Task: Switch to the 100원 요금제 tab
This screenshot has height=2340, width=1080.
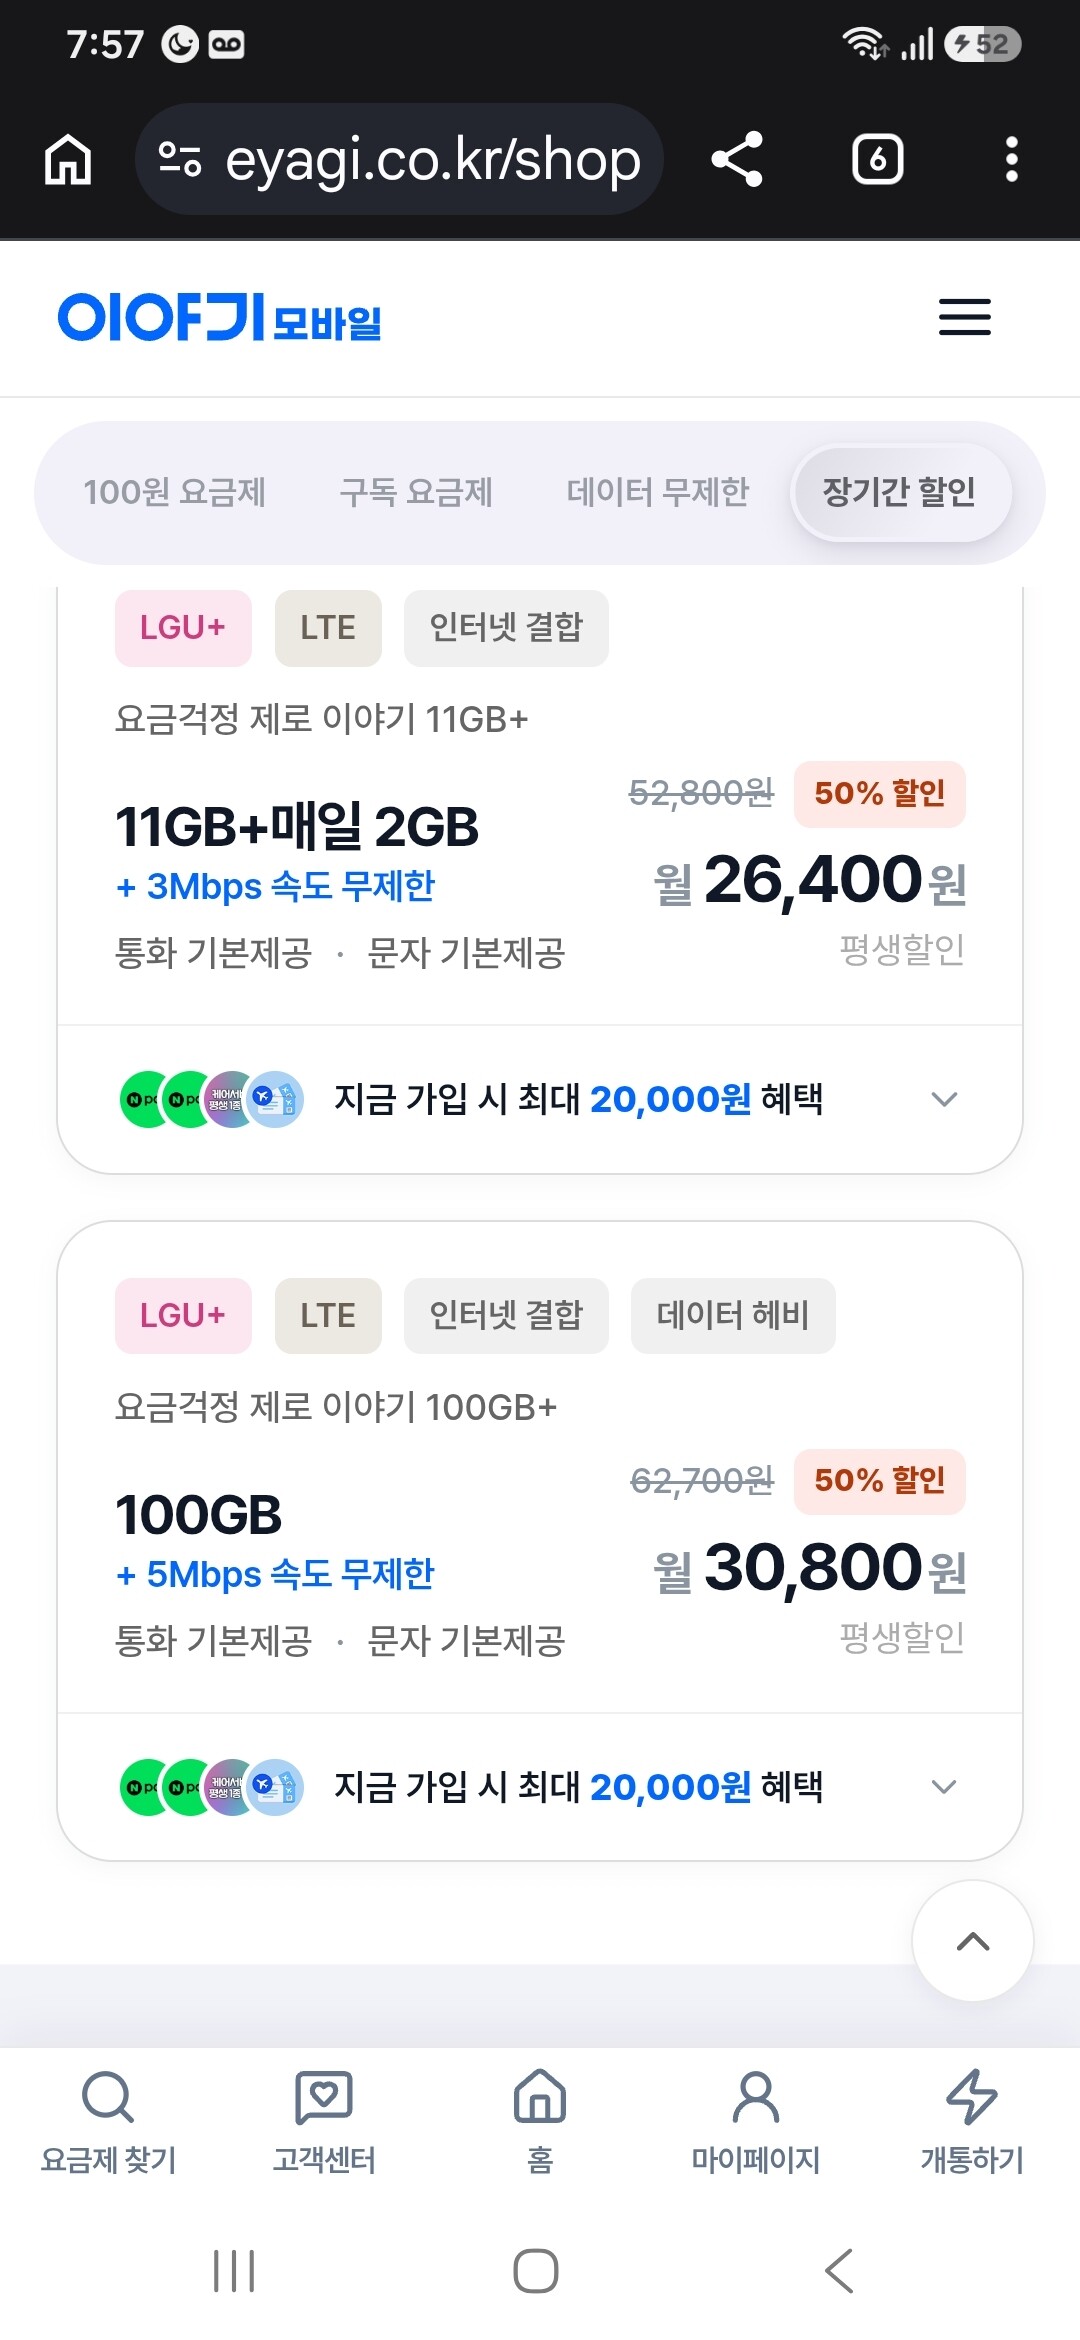Action: [175, 492]
